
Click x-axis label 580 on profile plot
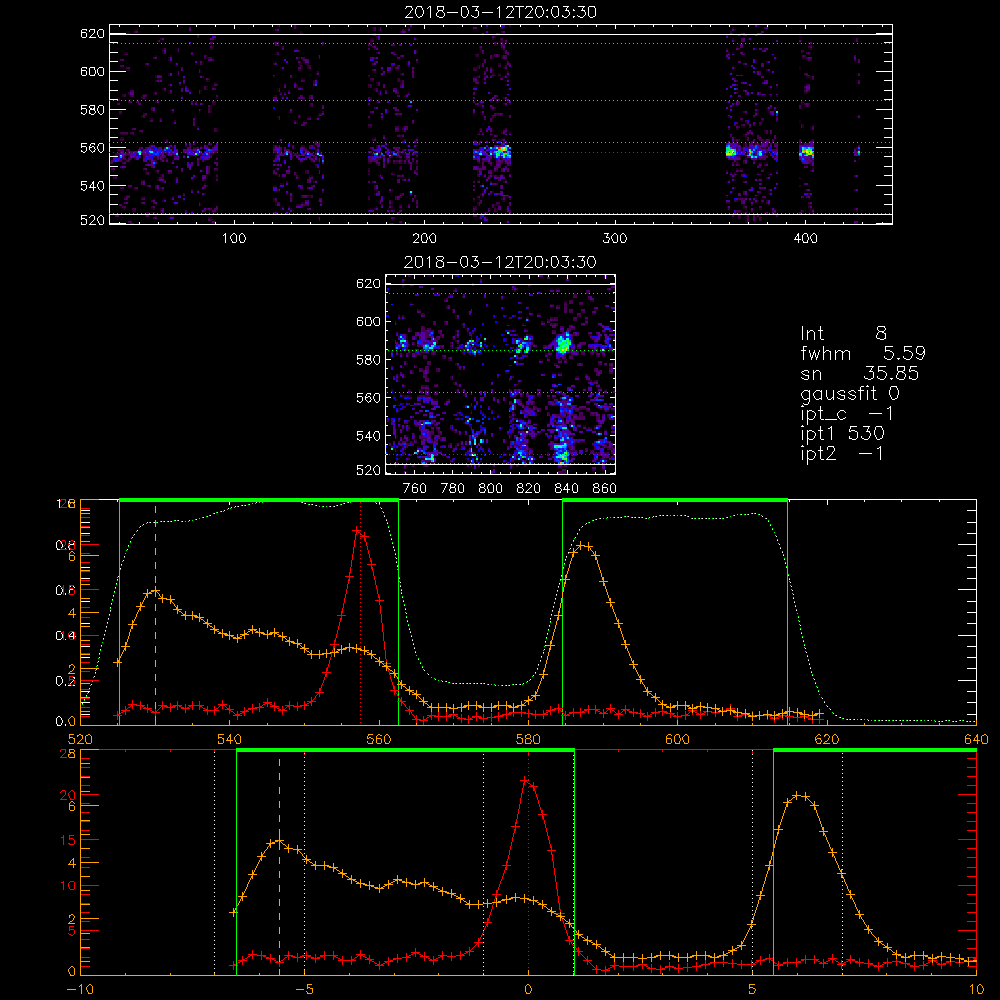pos(528,739)
